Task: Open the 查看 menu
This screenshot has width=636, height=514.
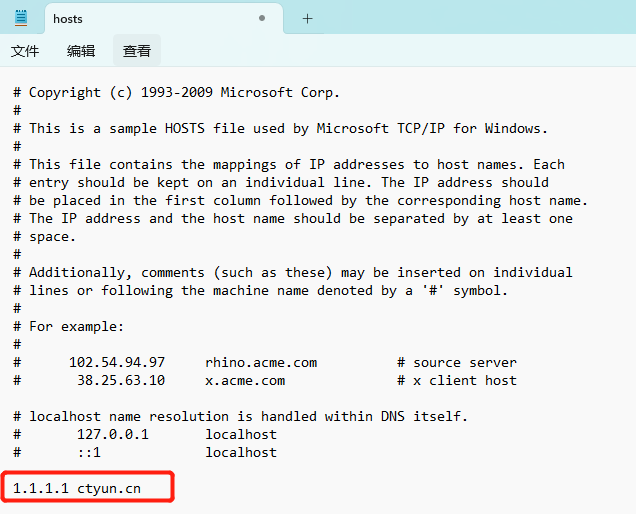Action: [x=137, y=51]
